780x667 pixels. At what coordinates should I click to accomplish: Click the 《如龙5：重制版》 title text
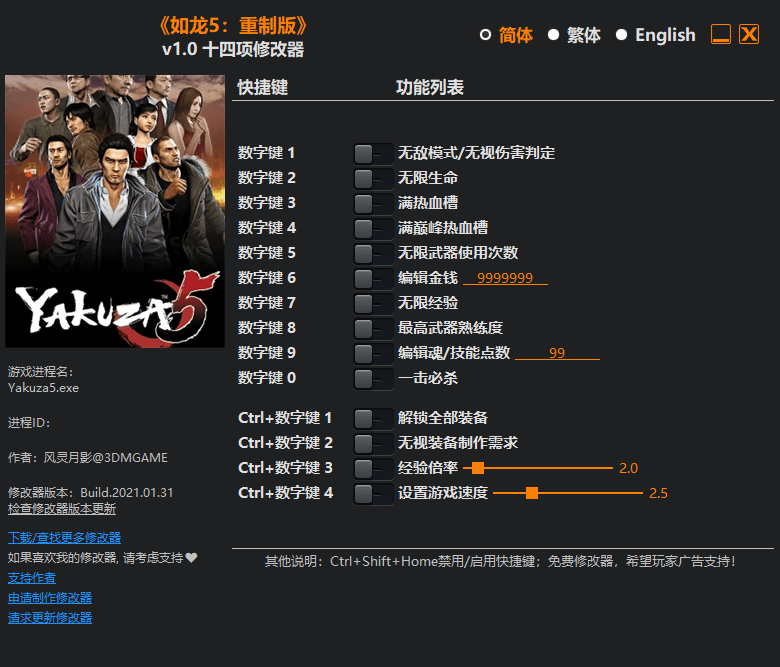pos(233,25)
